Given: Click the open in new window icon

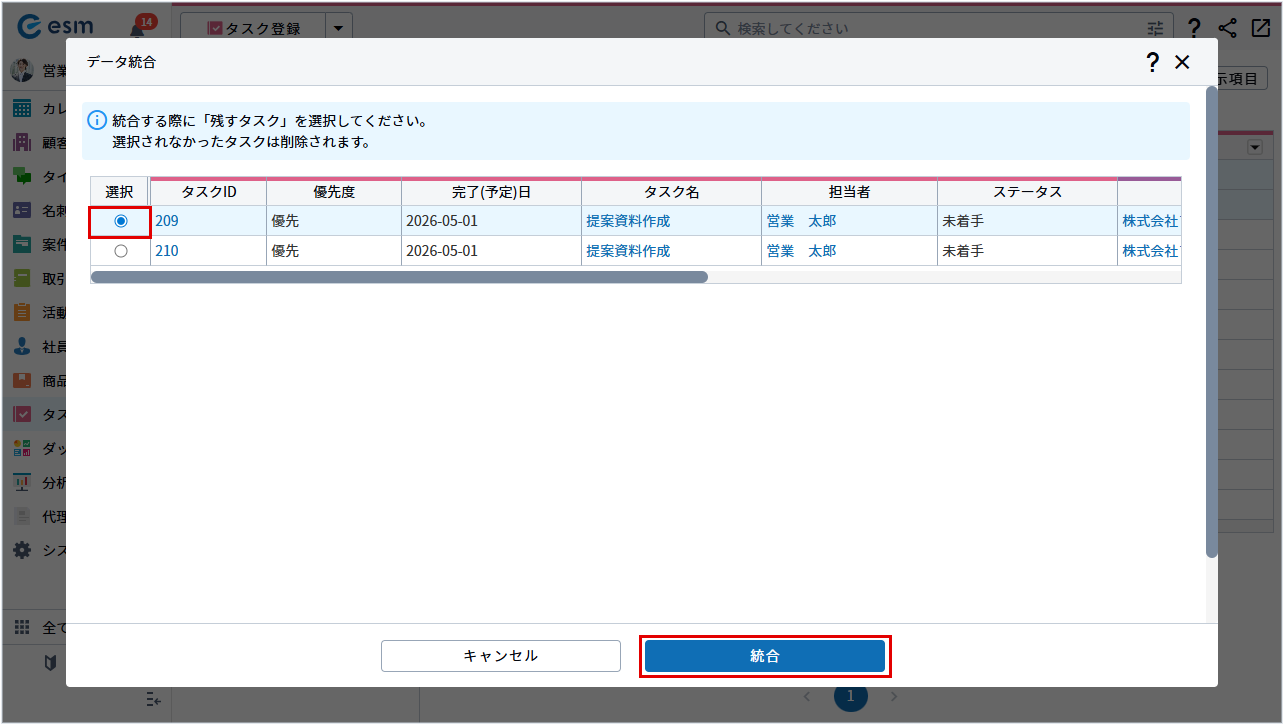Looking at the screenshot, I should point(1260,28).
